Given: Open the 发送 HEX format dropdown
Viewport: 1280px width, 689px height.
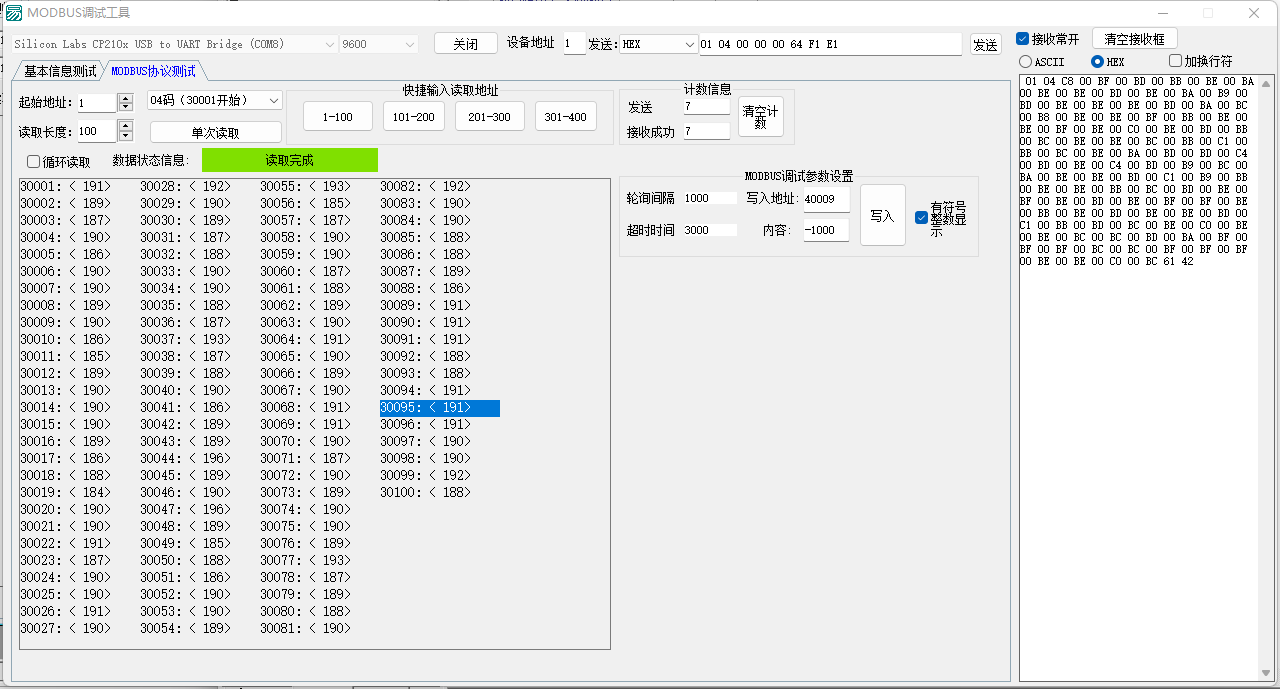Looking at the screenshot, I should tap(658, 44).
